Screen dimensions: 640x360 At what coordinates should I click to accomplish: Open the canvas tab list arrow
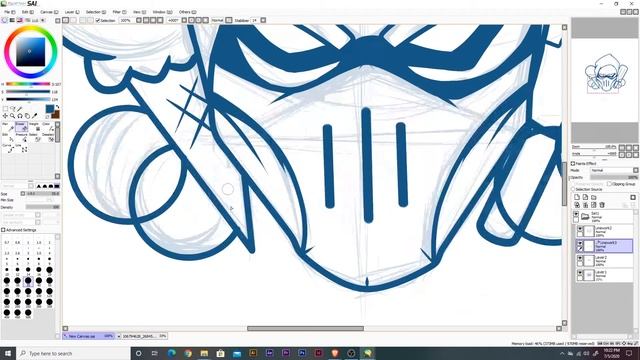(119, 336)
